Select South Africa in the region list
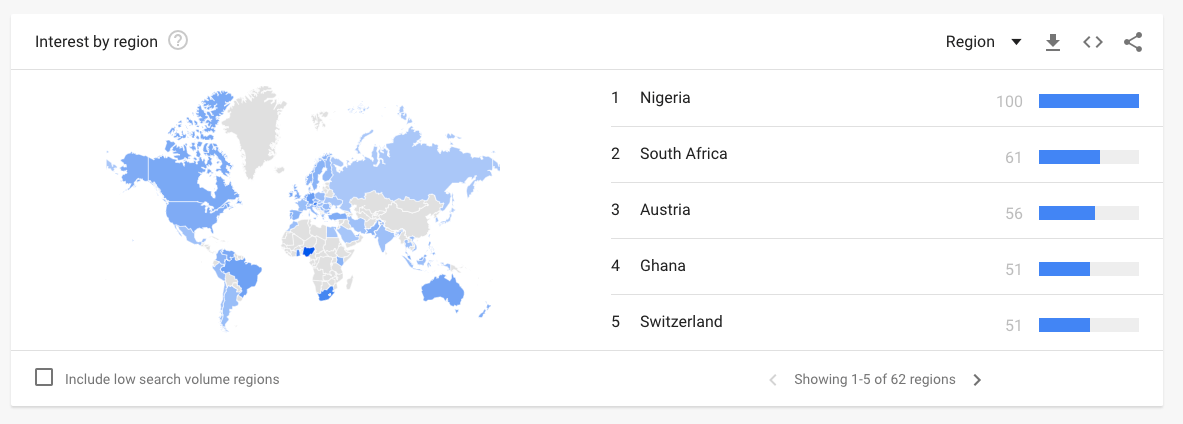 pyautogui.click(x=683, y=154)
